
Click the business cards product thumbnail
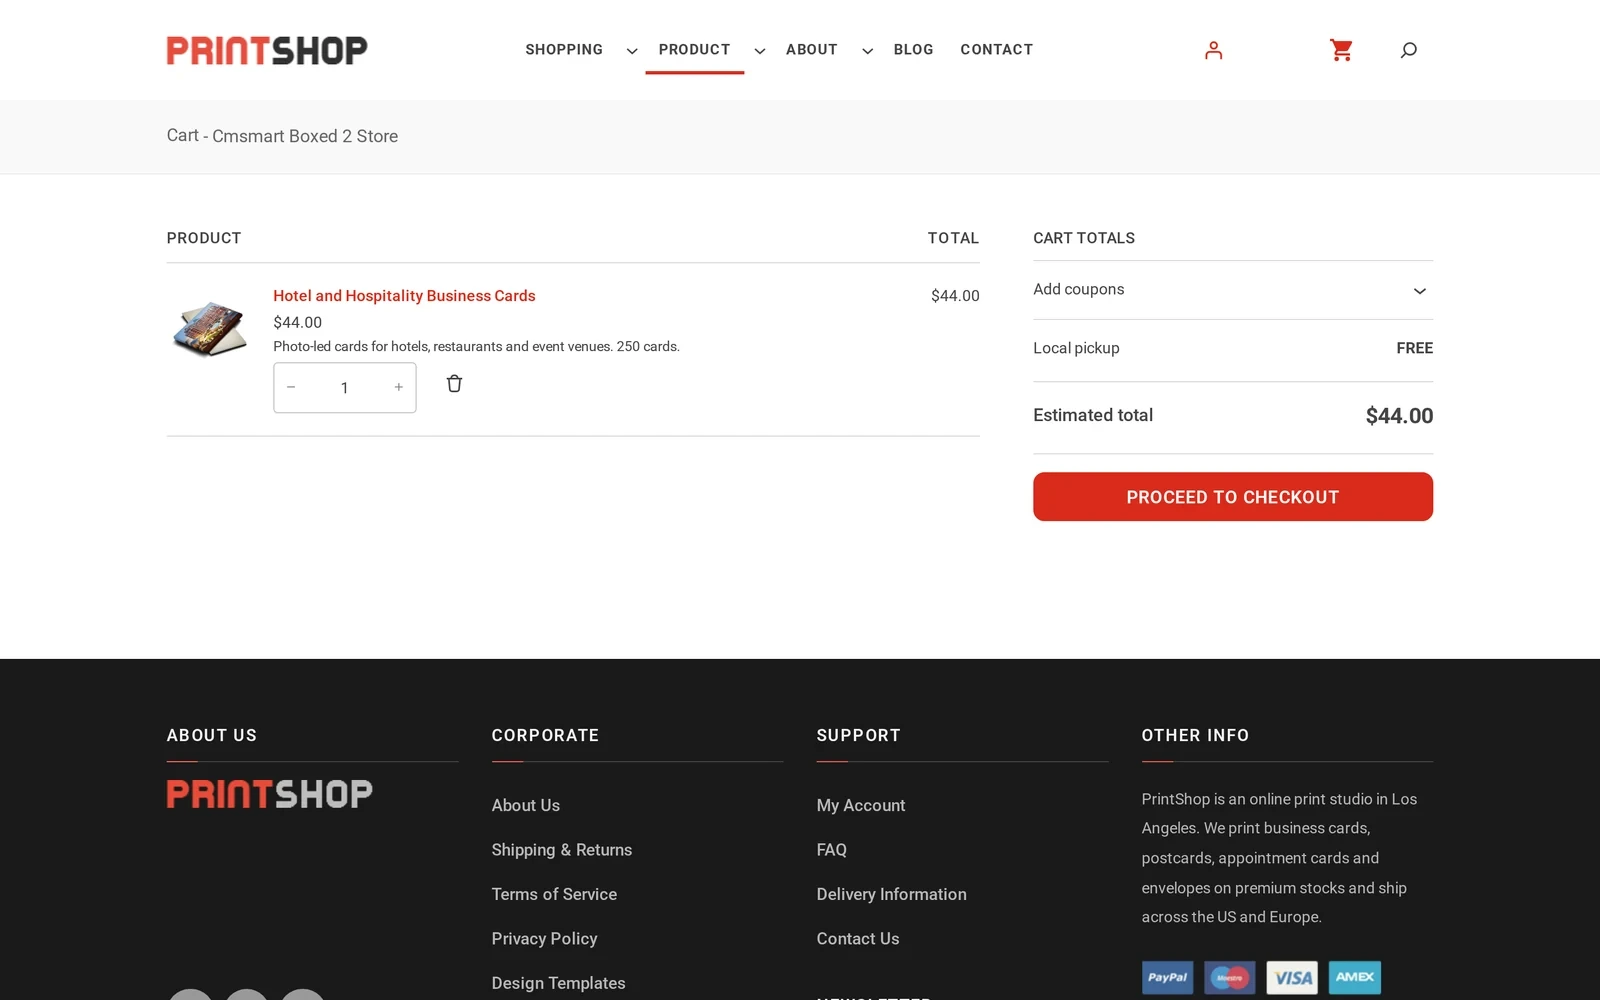pyautogui.click(x=209, y=329)
